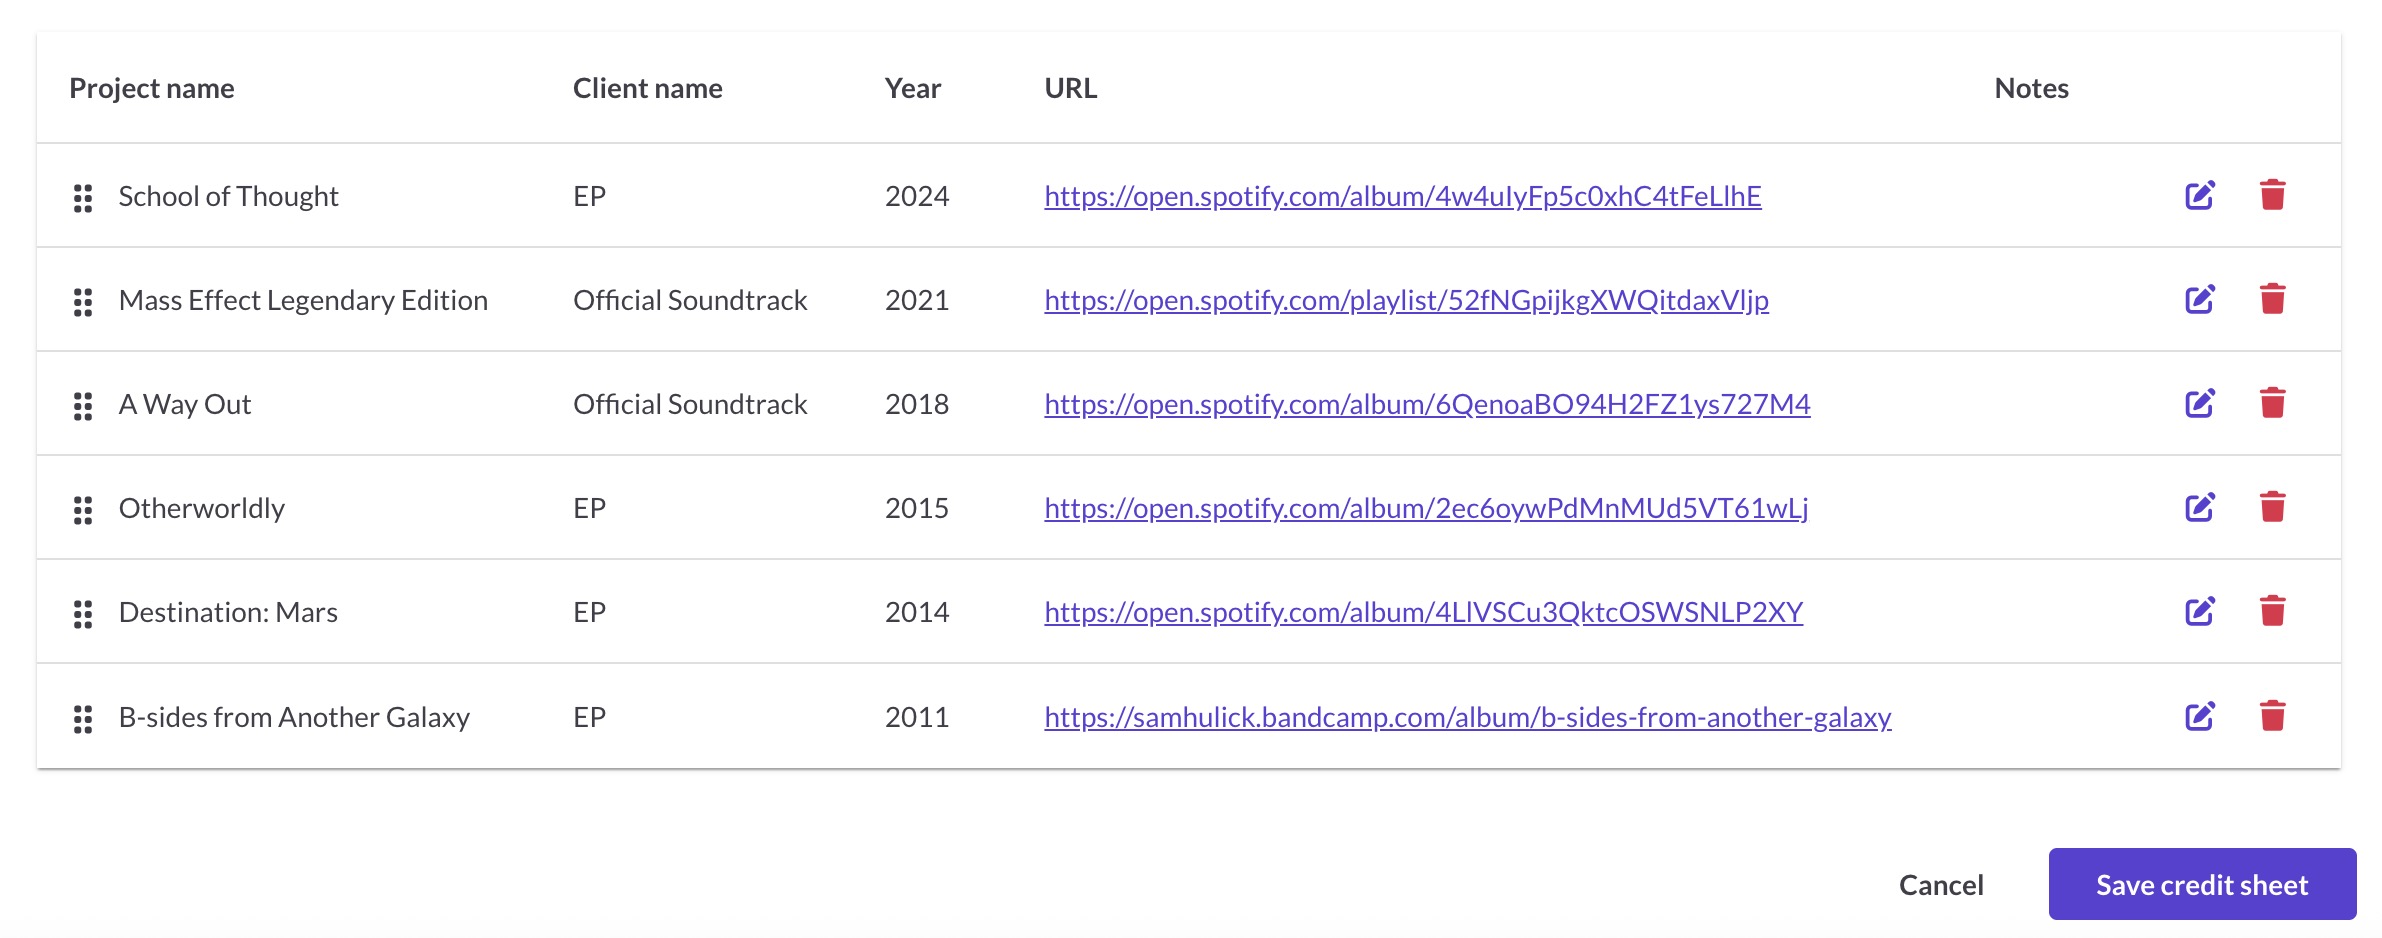The height and width of the screenshot is (938, 2382).
Task: Delete the Destination: Mars row
Action: click(x=2273, y=611)
